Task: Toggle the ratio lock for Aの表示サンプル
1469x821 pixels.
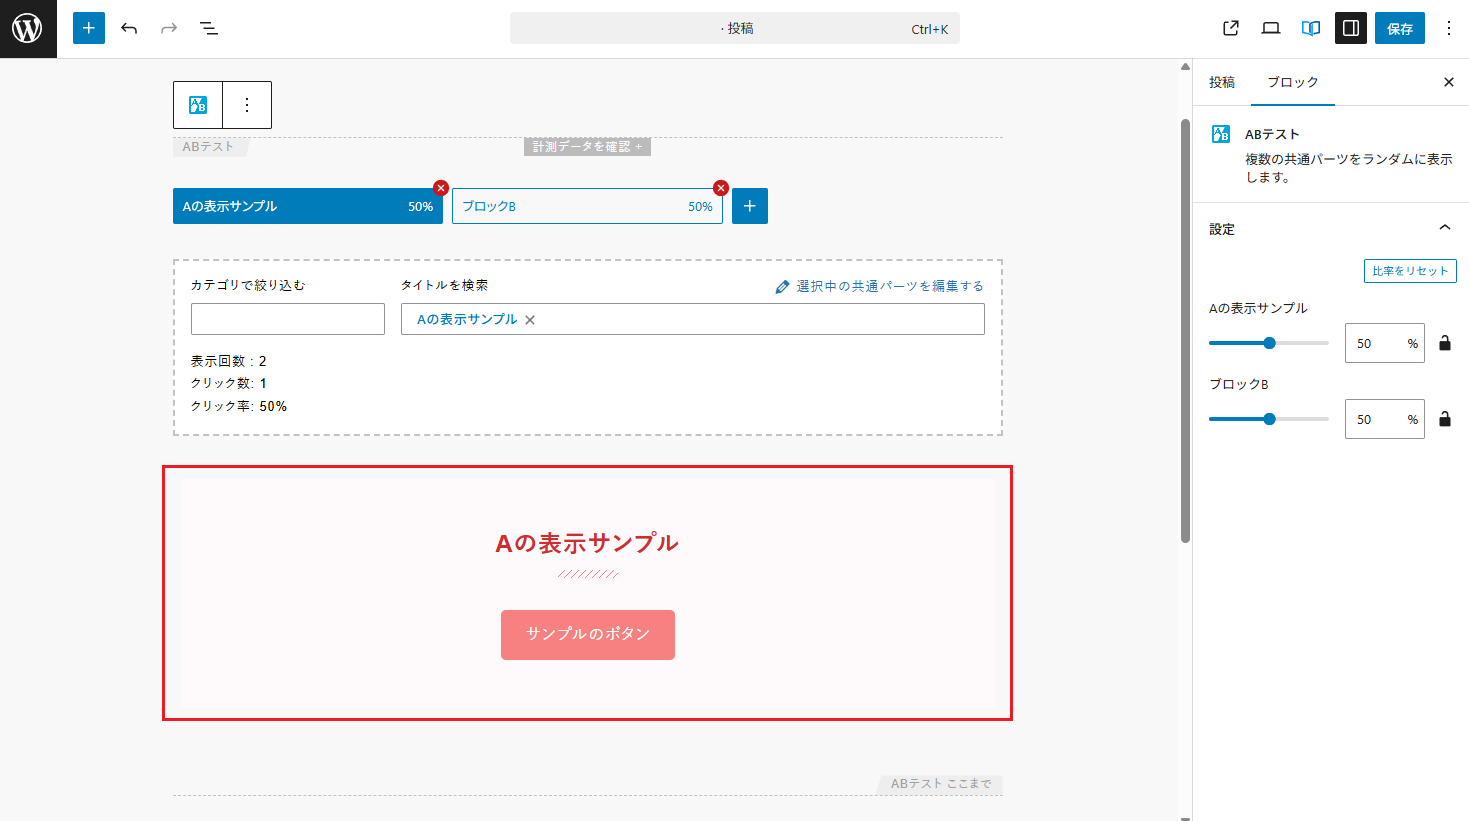Action: coord(1444,343)
